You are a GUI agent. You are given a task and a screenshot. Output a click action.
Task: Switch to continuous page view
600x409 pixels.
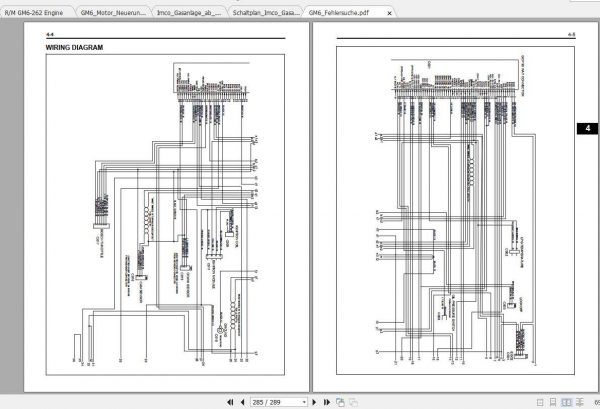tap(553, 402)
